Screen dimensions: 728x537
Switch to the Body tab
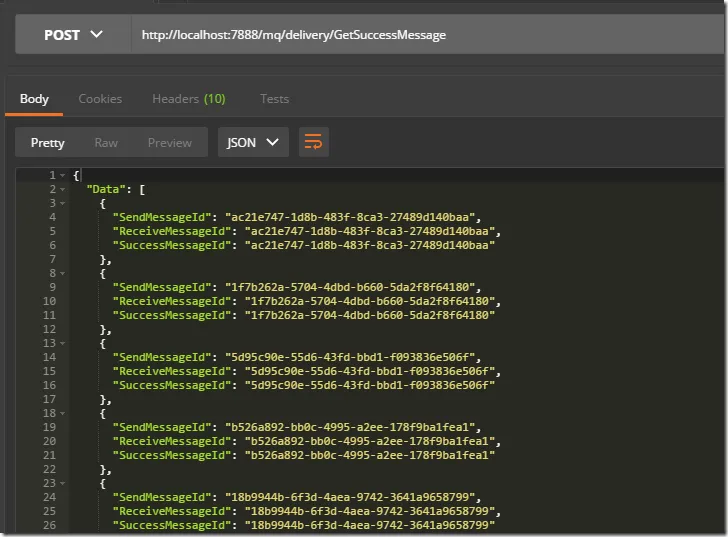point(34,99)
